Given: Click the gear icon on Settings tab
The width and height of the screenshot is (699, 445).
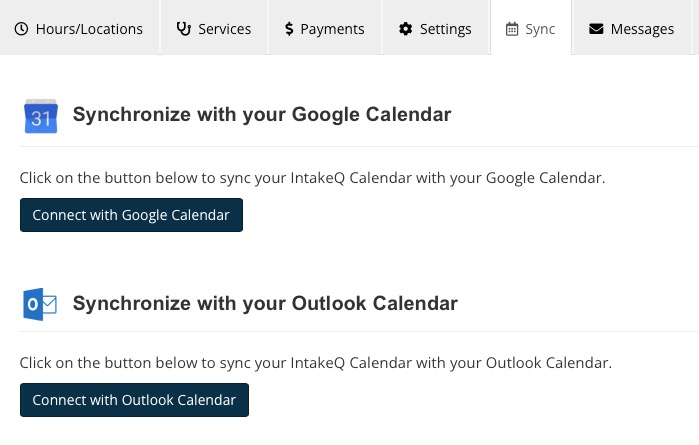Looking at the screenshot, I should coord(405,29).
